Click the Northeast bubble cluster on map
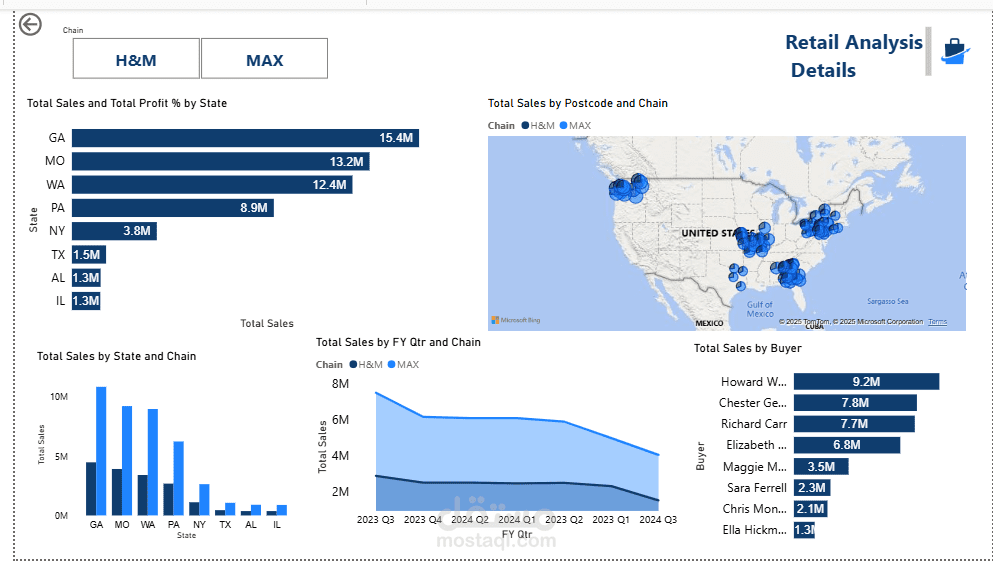 pos(821,223)
